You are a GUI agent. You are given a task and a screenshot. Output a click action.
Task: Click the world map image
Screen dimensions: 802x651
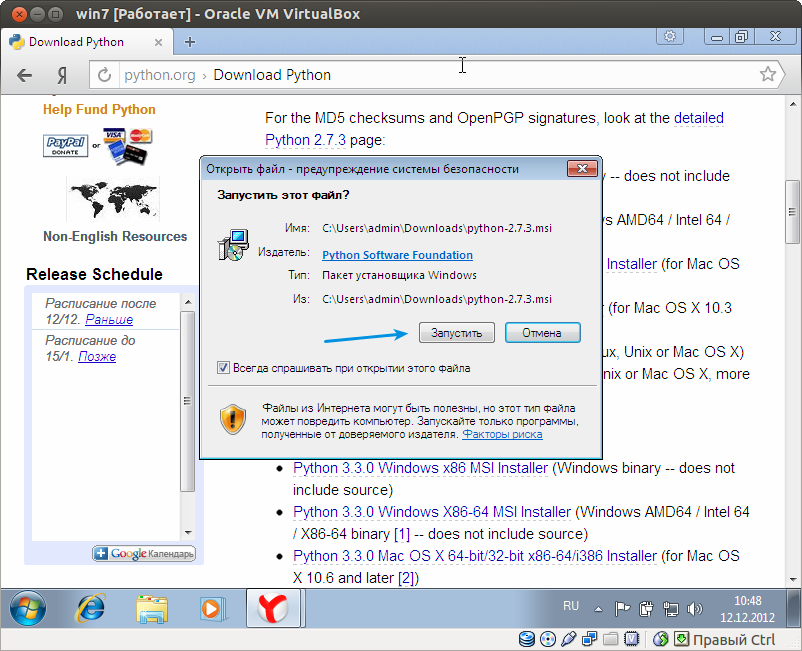pos(113,199)
